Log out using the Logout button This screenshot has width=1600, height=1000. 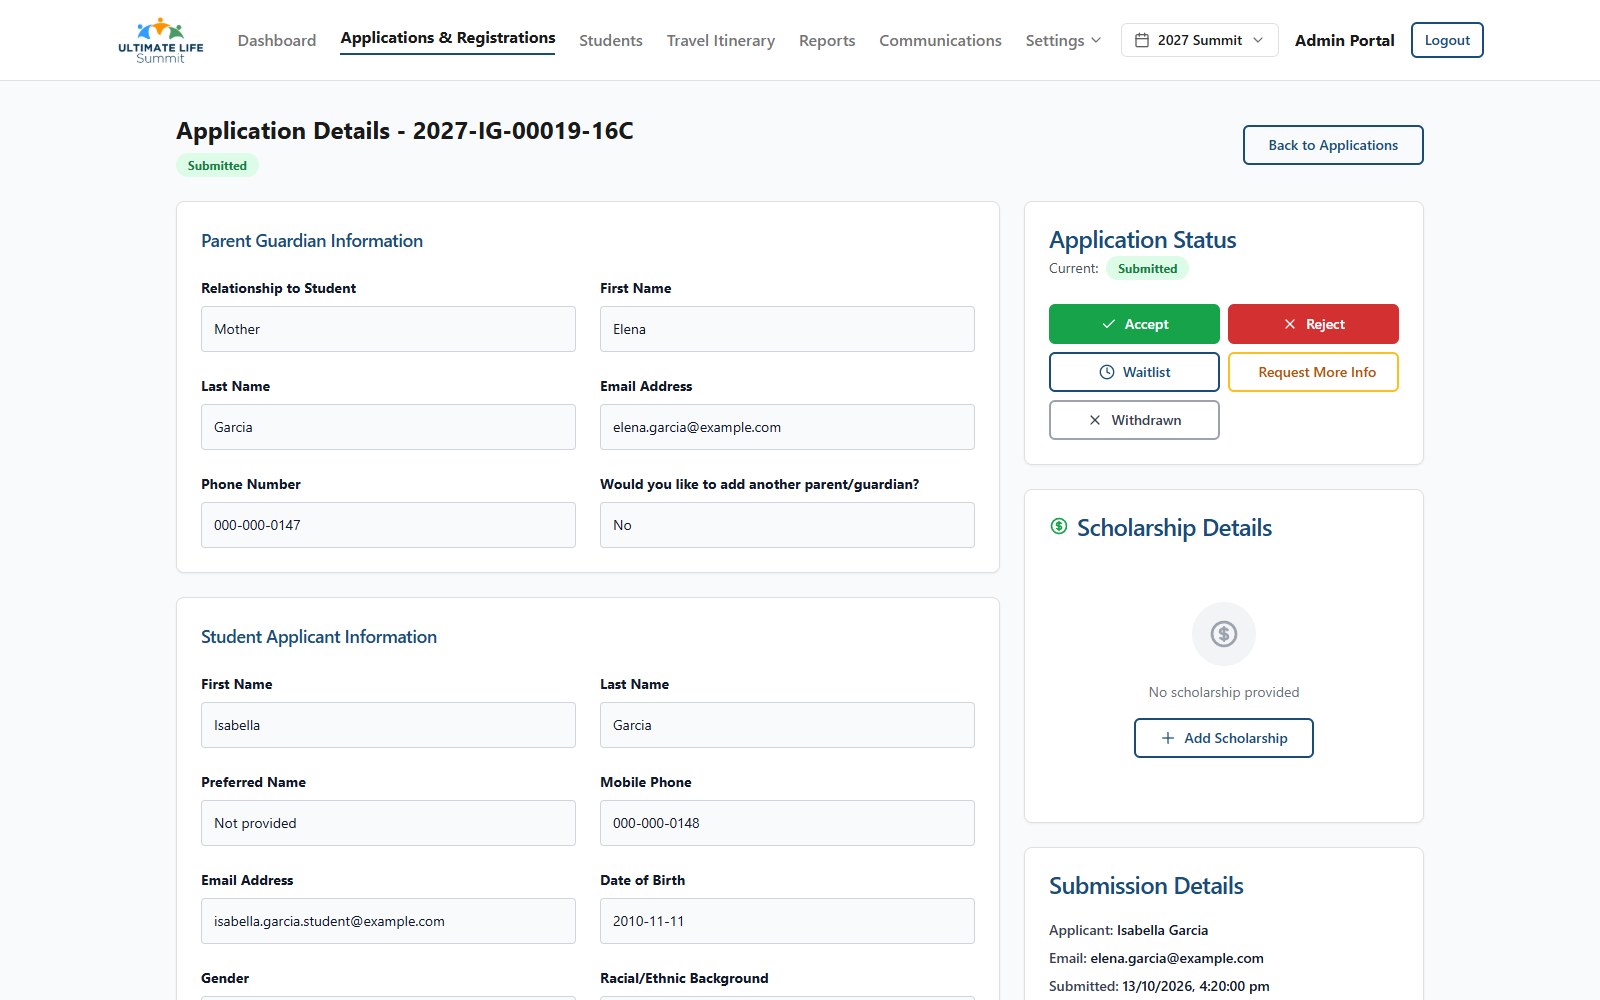pyautogui.click(x=1447, y=40)
